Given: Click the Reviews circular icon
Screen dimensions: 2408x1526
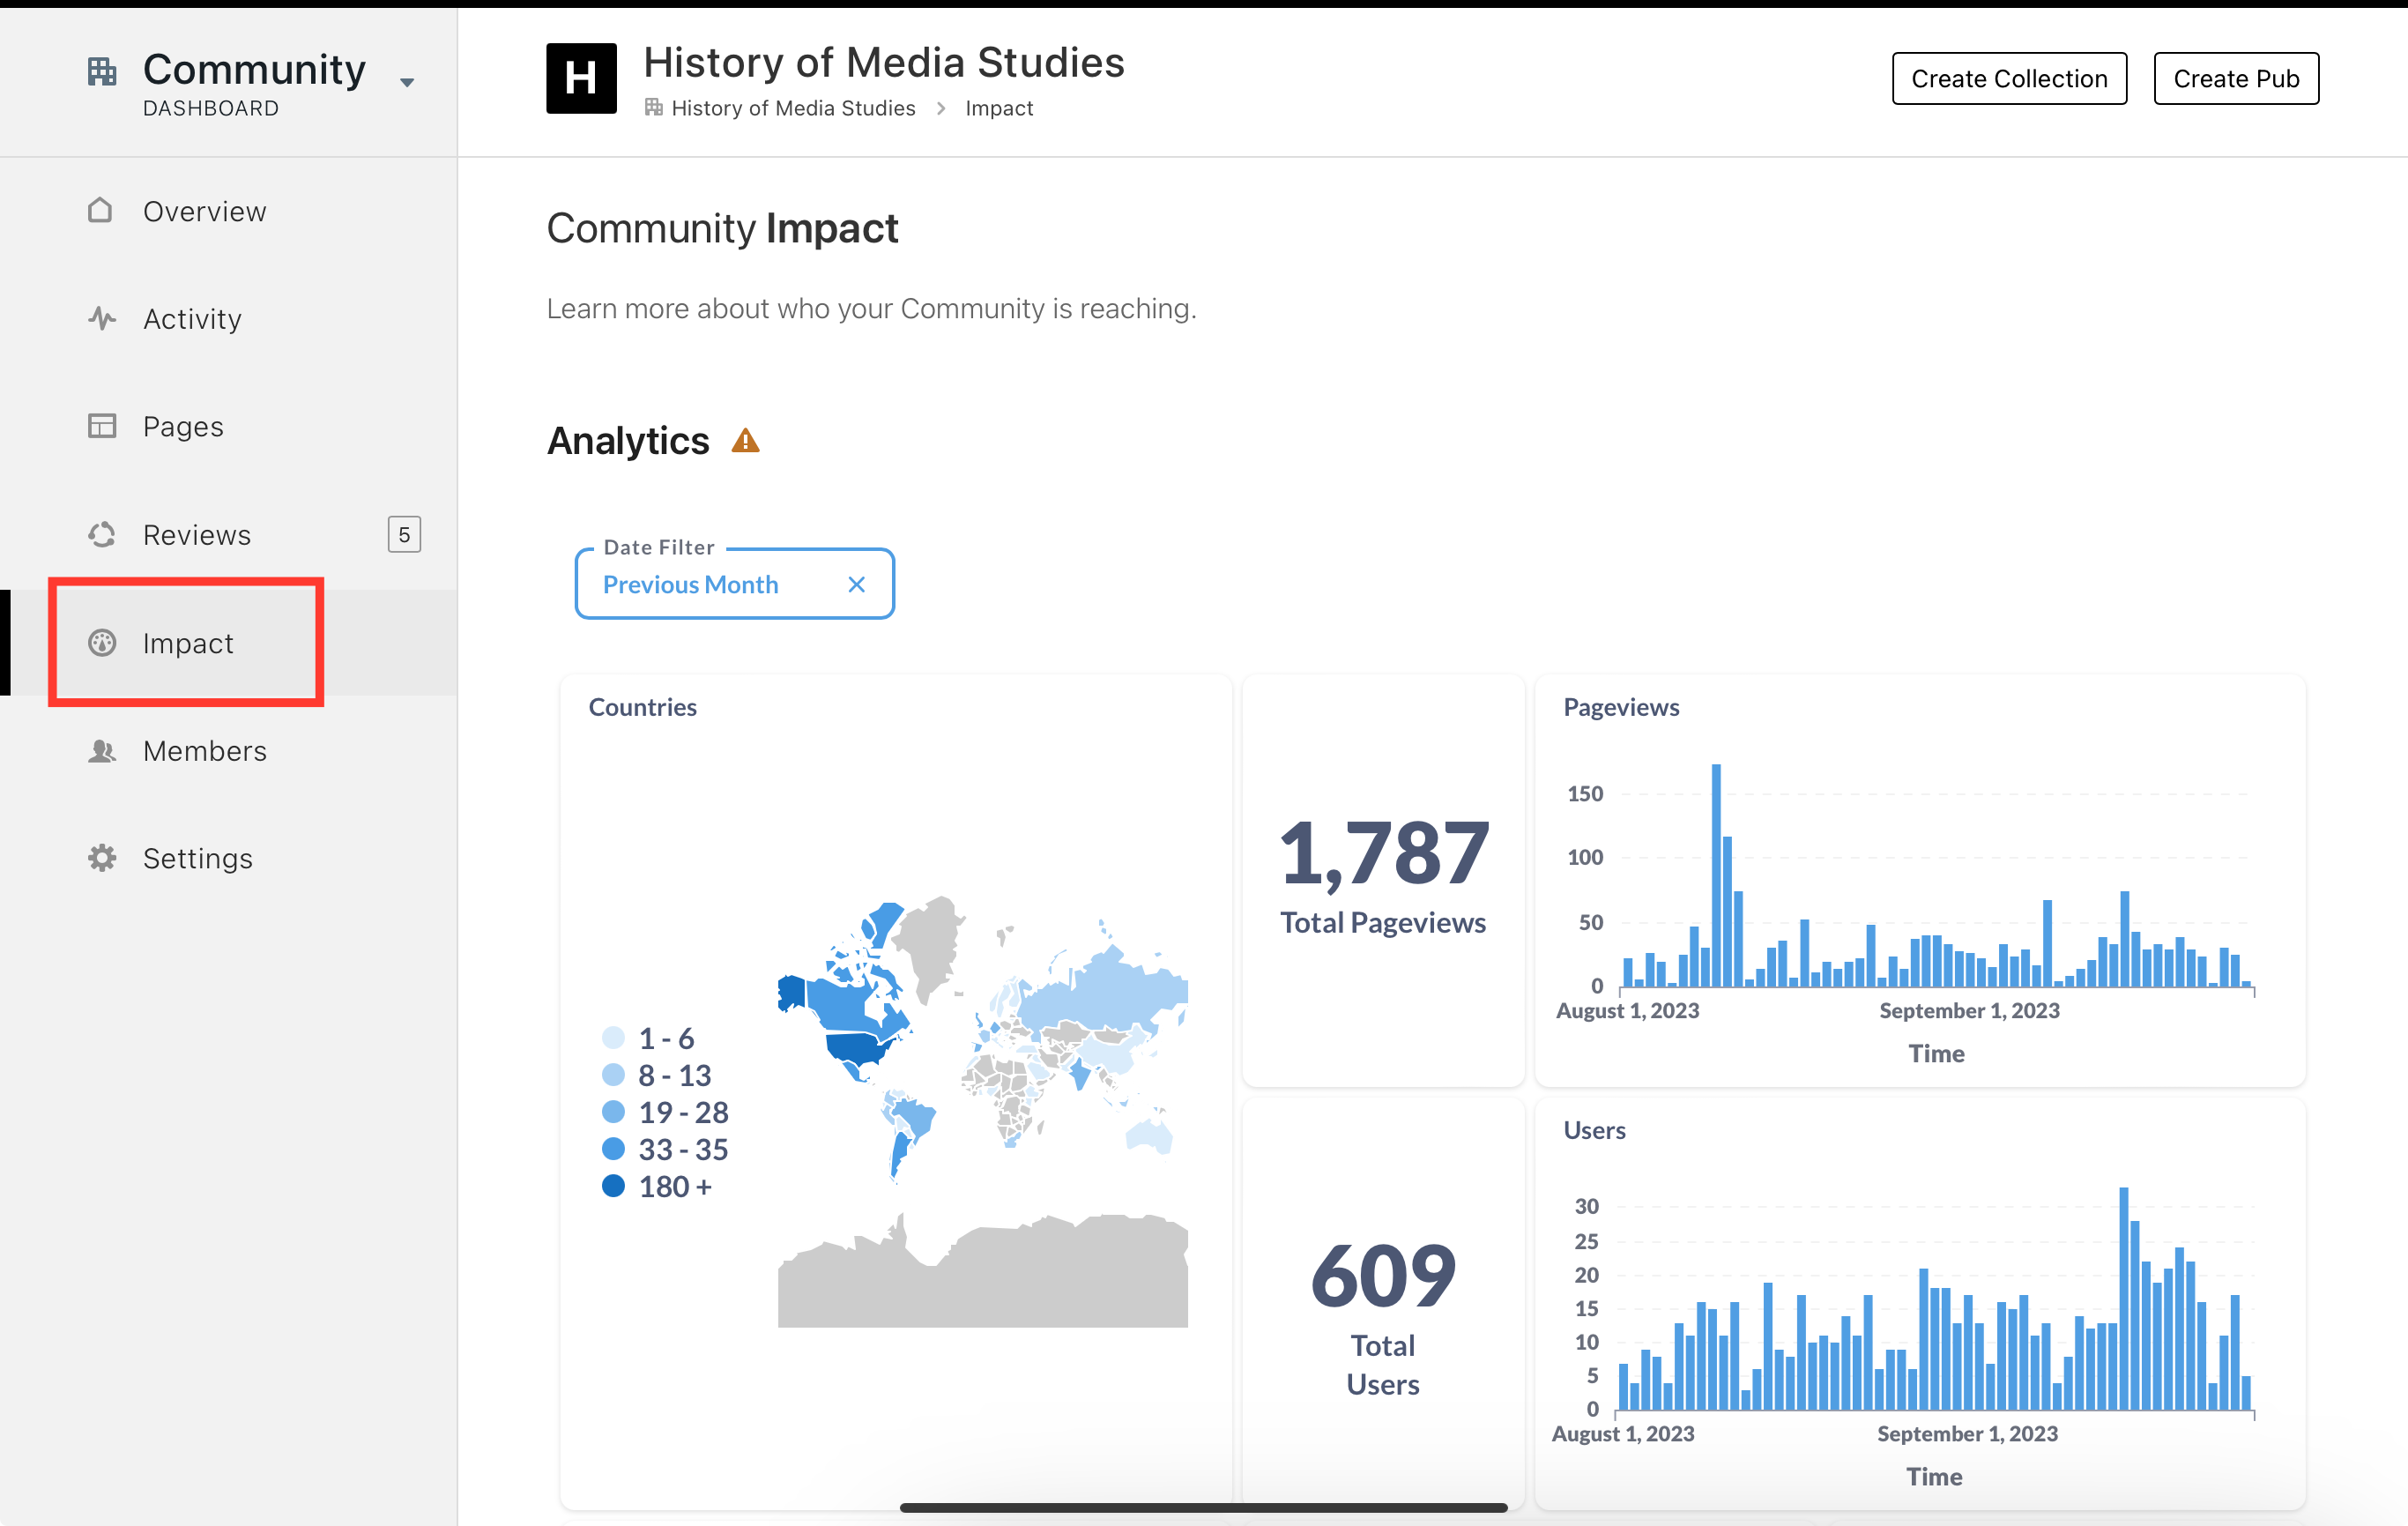Looking at the screenshot, I should click(x=102, y=535).
